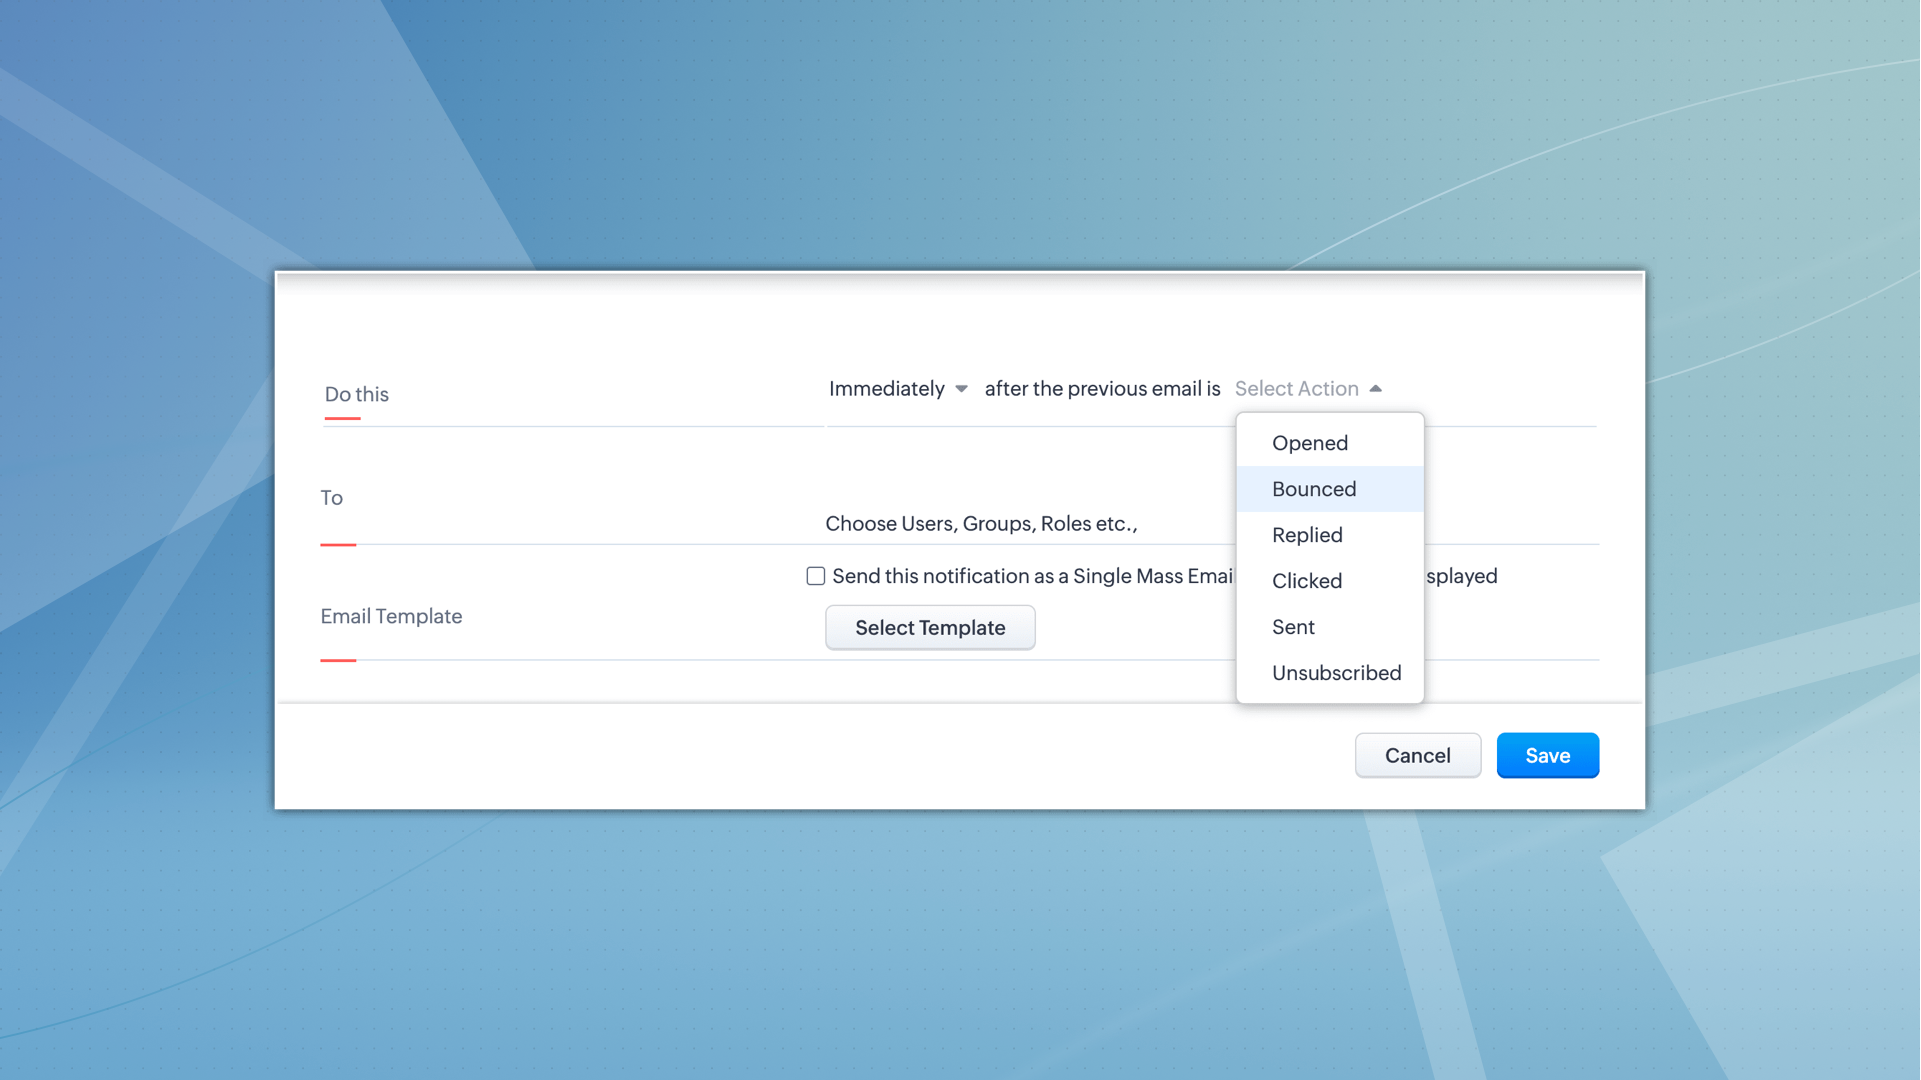Click the 'after the previous email is' text

click(1101, 389)
